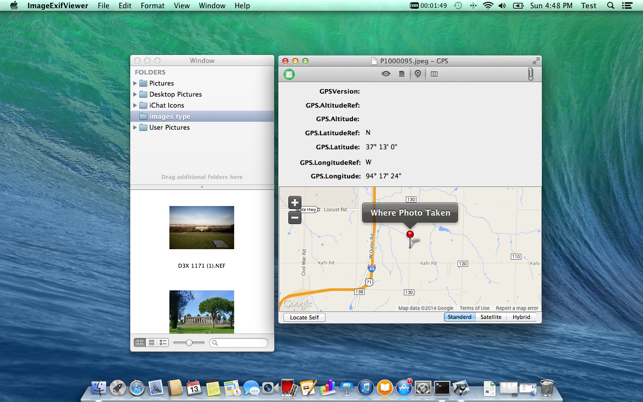Open the ImageExifViewer application menu
This screenshot has height=402, width=643.
click(x=58, y=6)
